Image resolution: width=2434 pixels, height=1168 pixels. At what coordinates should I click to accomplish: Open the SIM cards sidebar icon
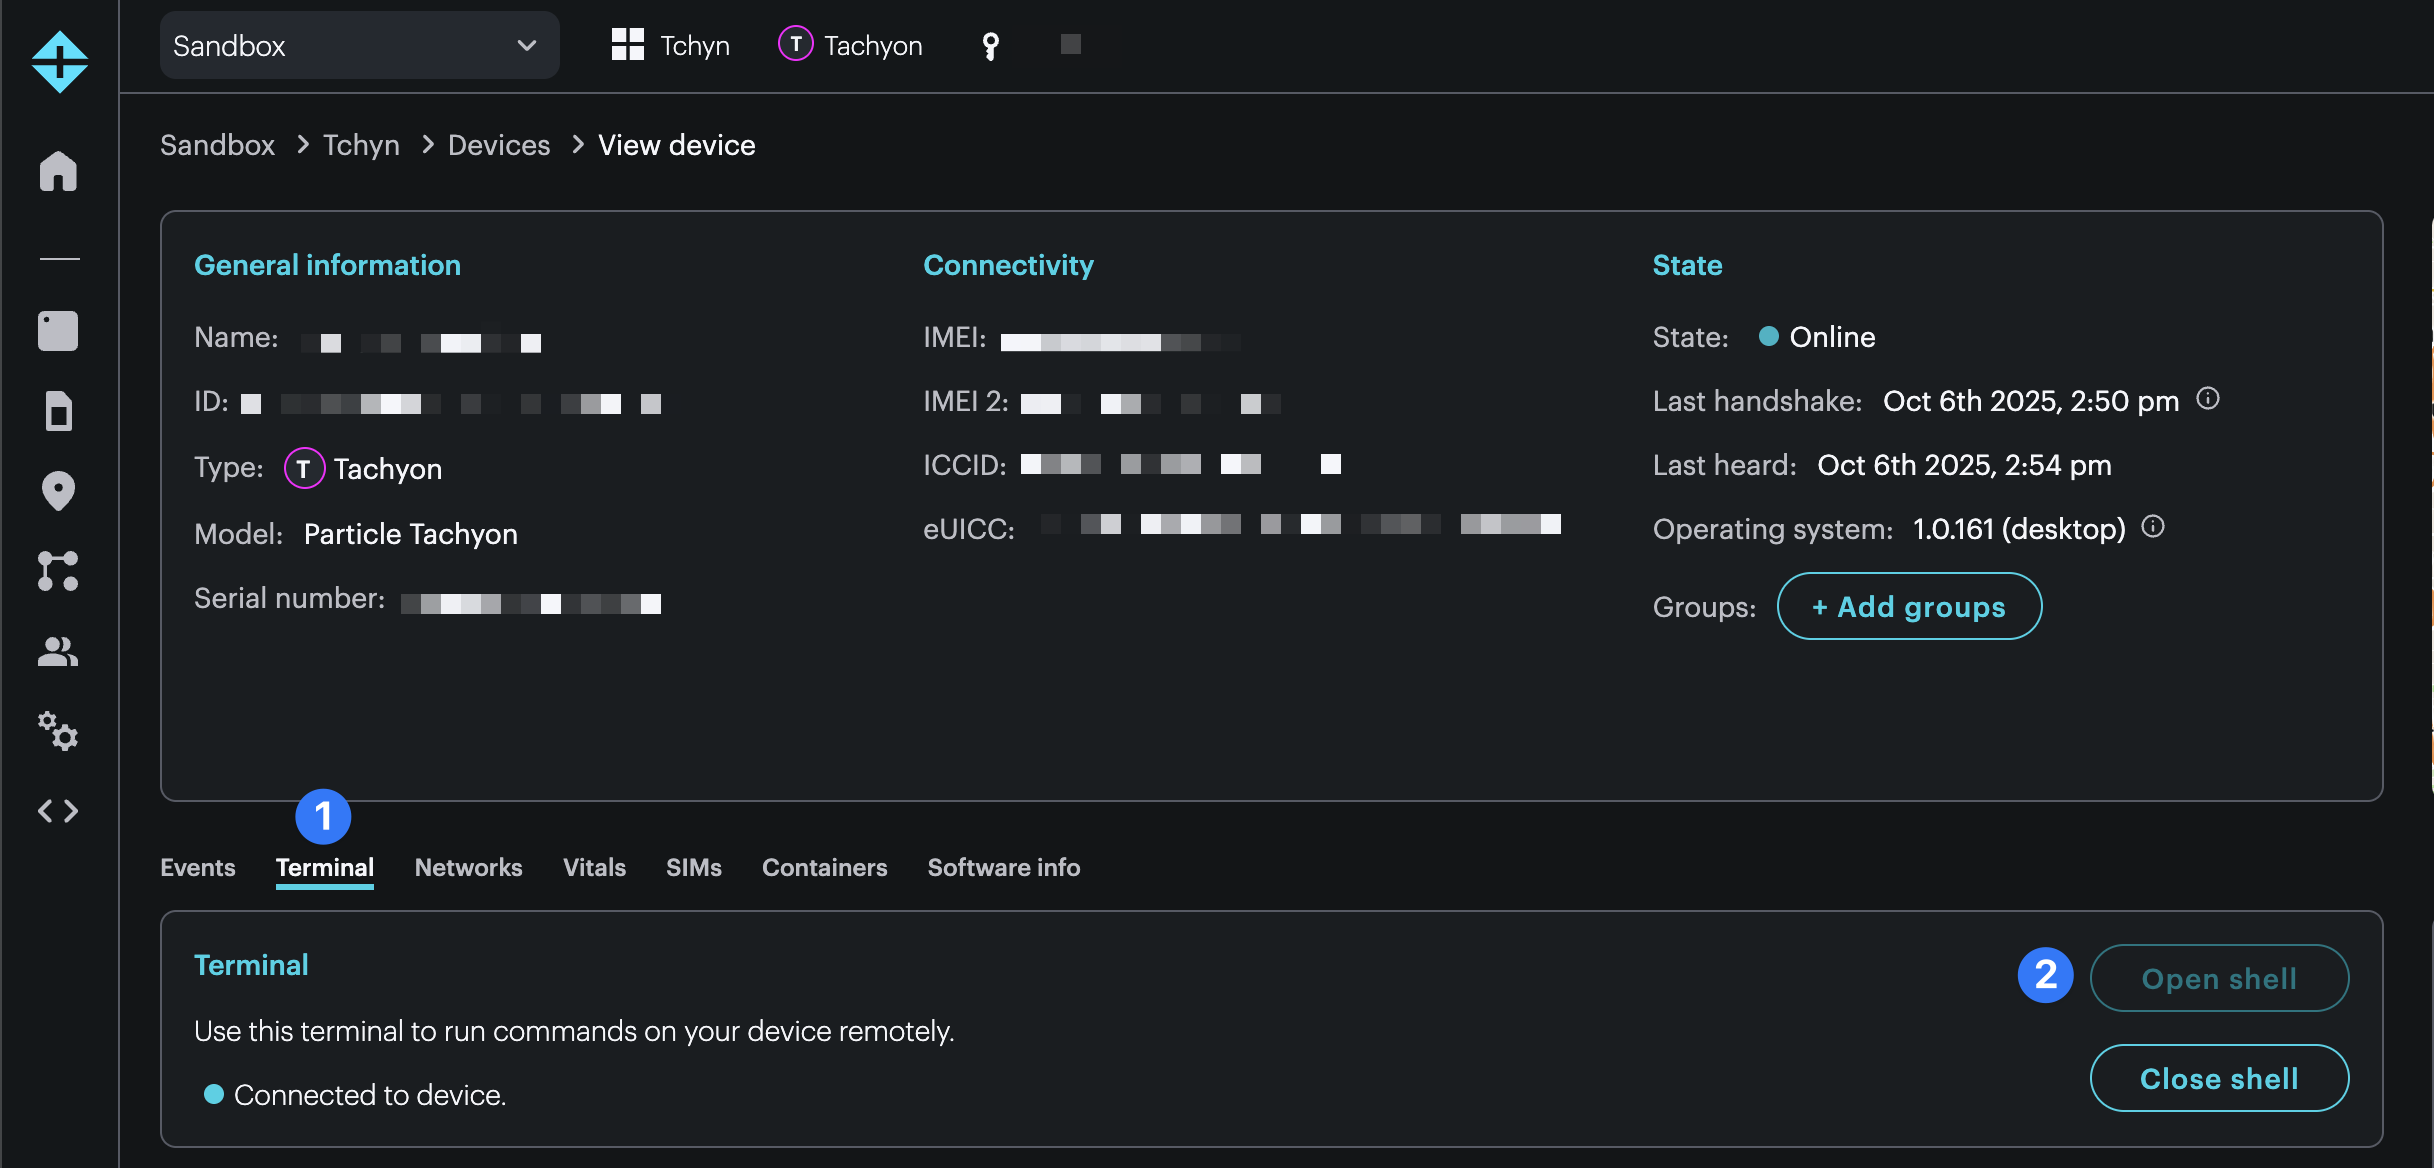click(58, 411)
